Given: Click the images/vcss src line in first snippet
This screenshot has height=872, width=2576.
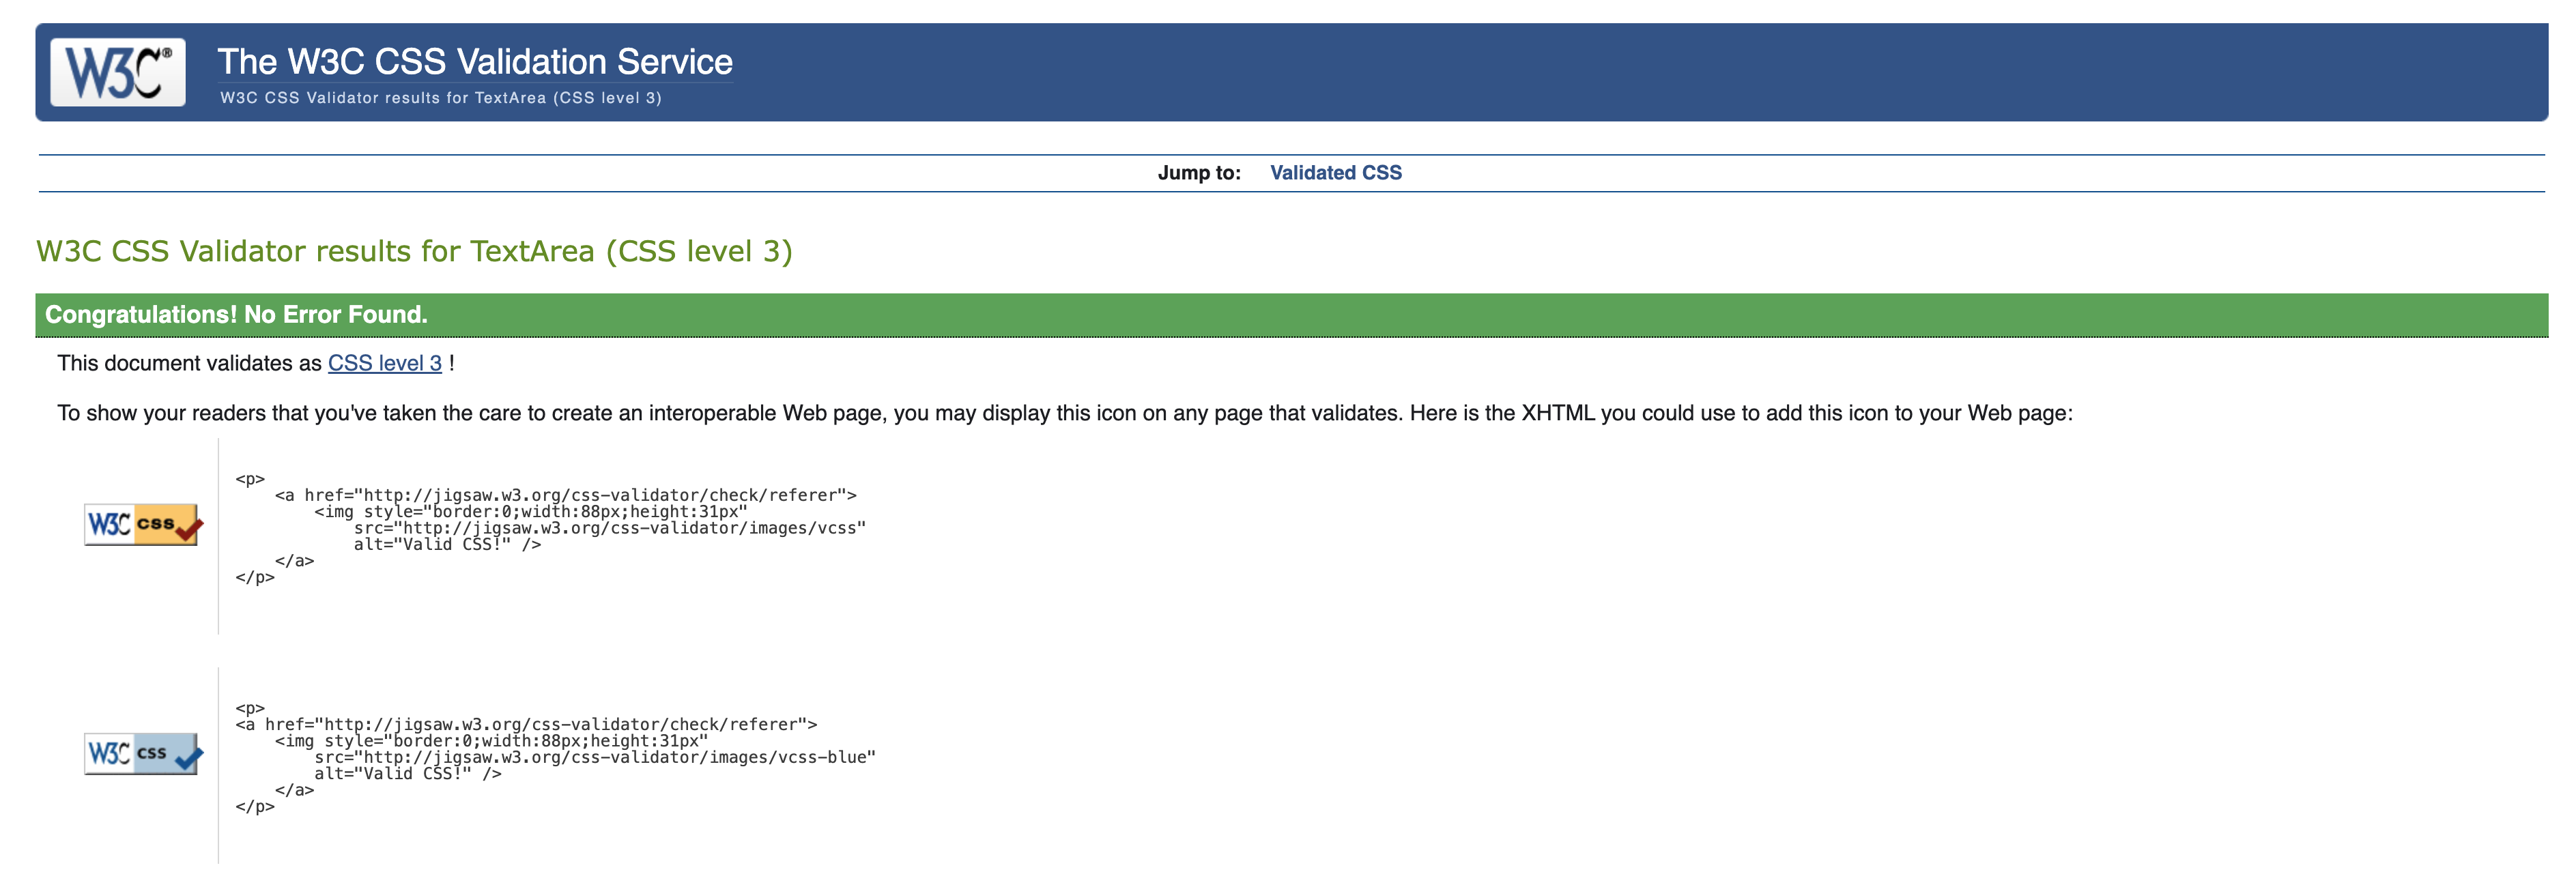Looking at the screenshot, I should coord(609,528).
